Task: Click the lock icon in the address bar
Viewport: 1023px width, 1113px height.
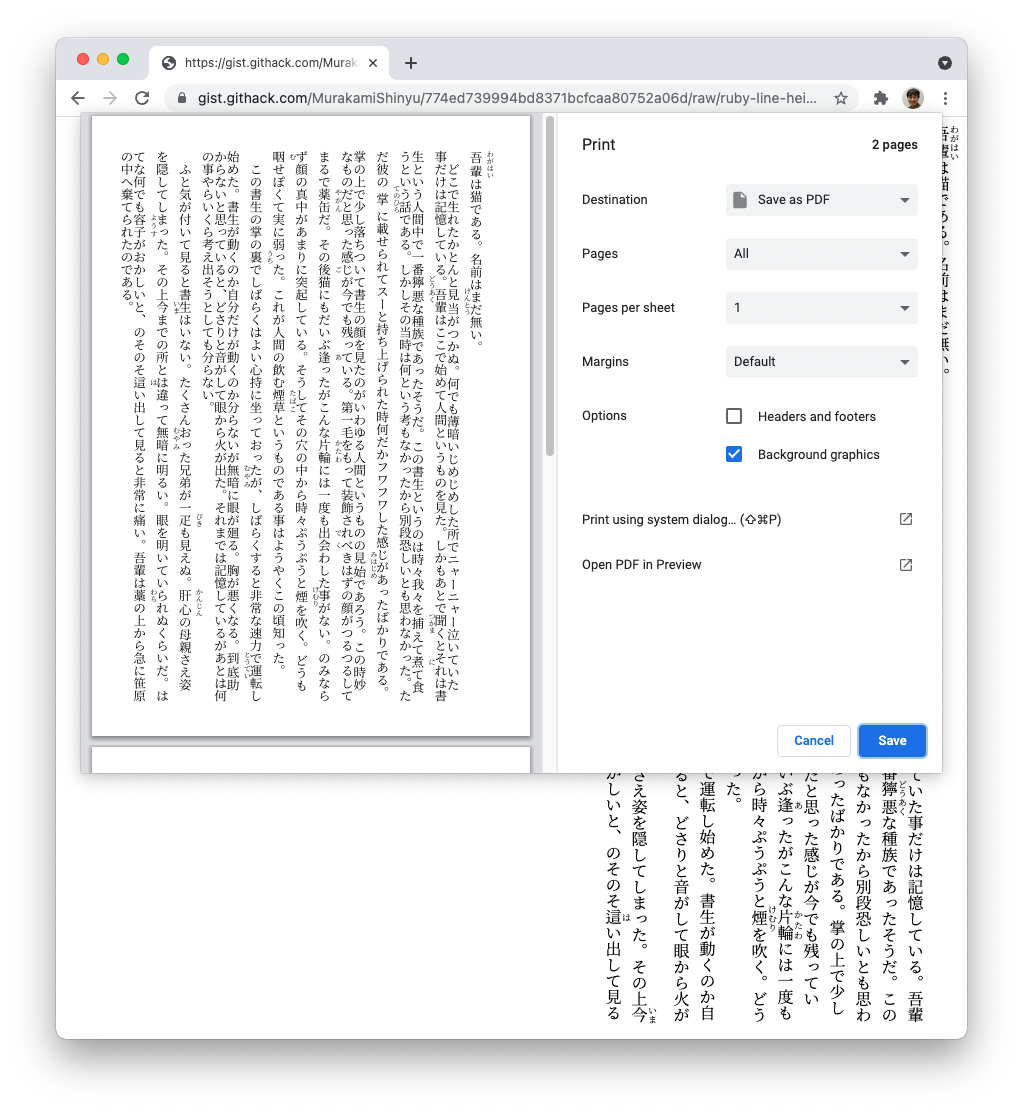Action: [182, 98]
